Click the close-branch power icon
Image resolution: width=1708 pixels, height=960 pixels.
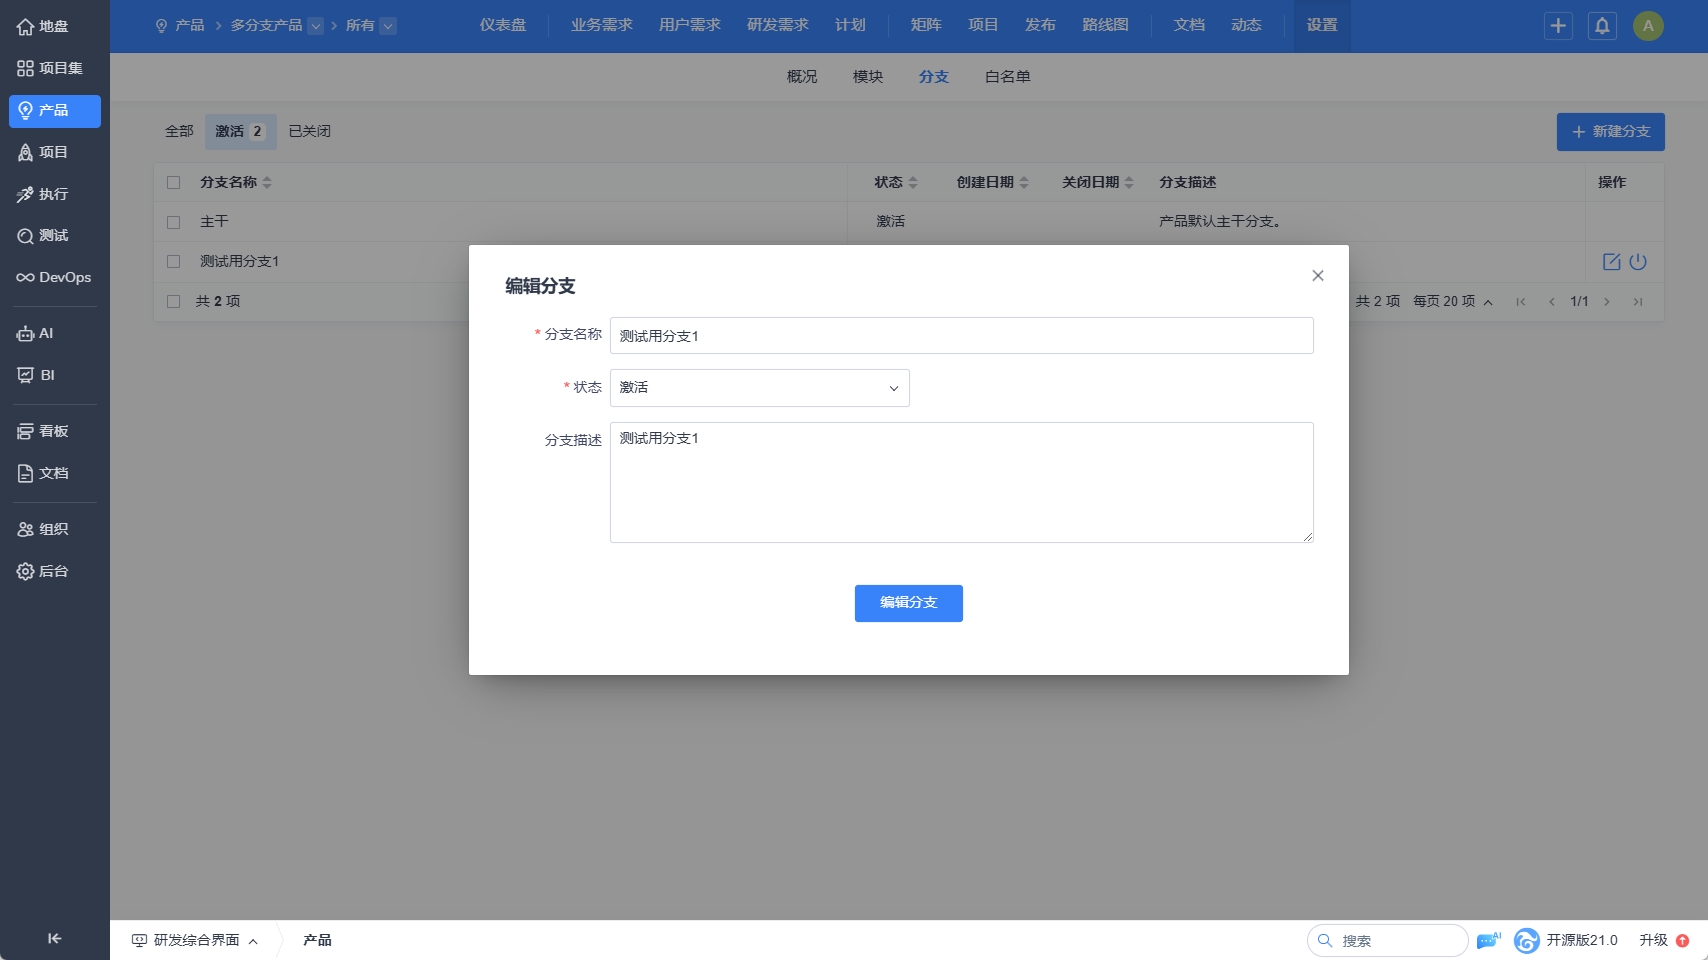(x=1638, y=262)
